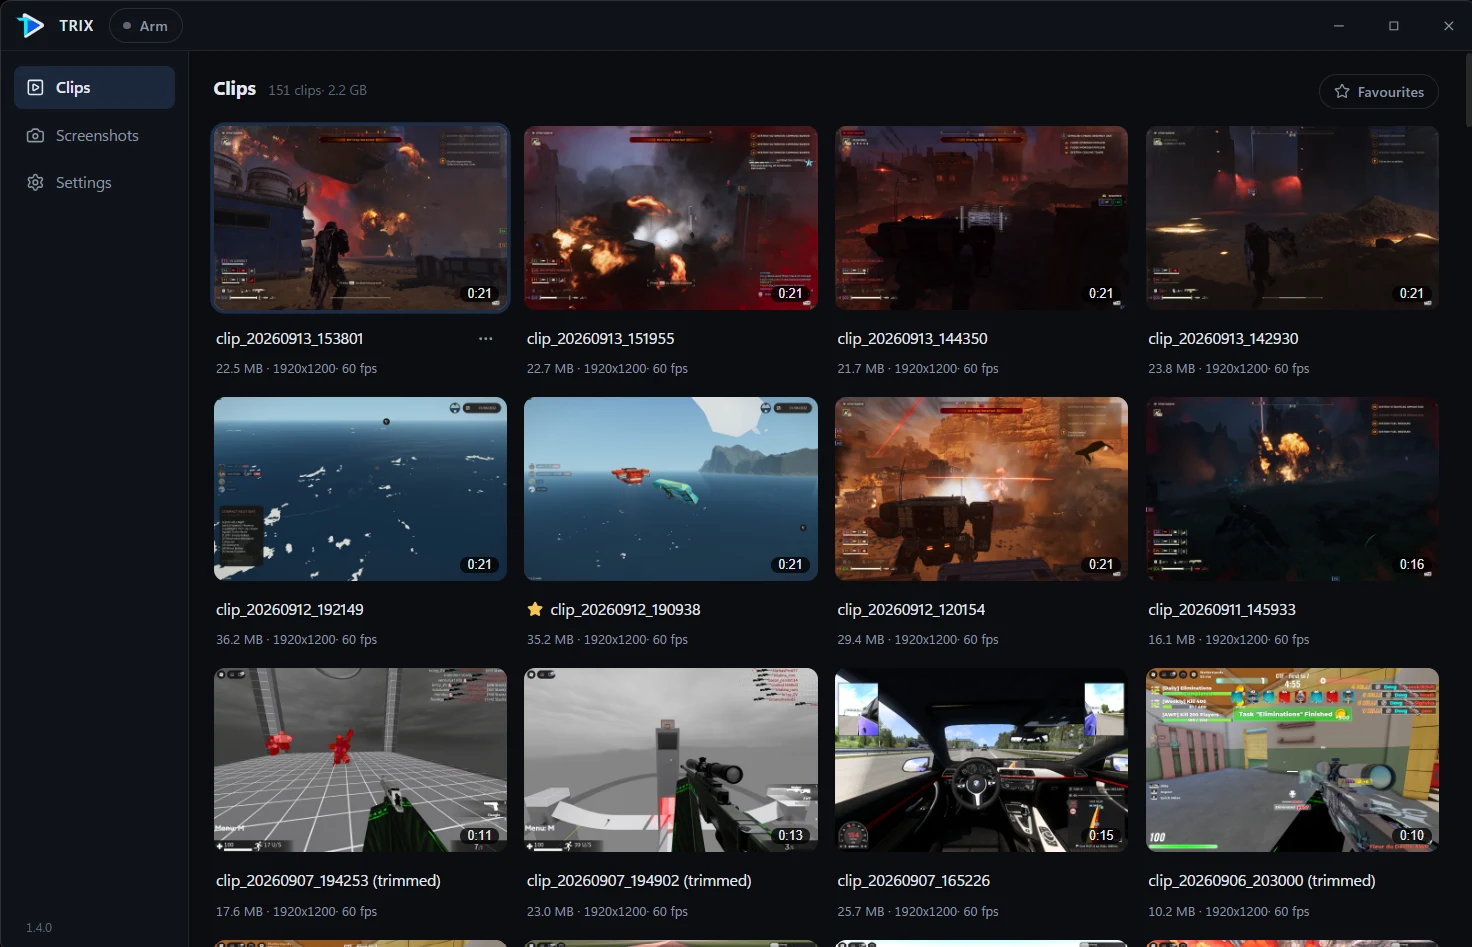Open the Screenshots section in sidebar
1472x947 pixels.
pyautogui.click(x=94, y=135)
